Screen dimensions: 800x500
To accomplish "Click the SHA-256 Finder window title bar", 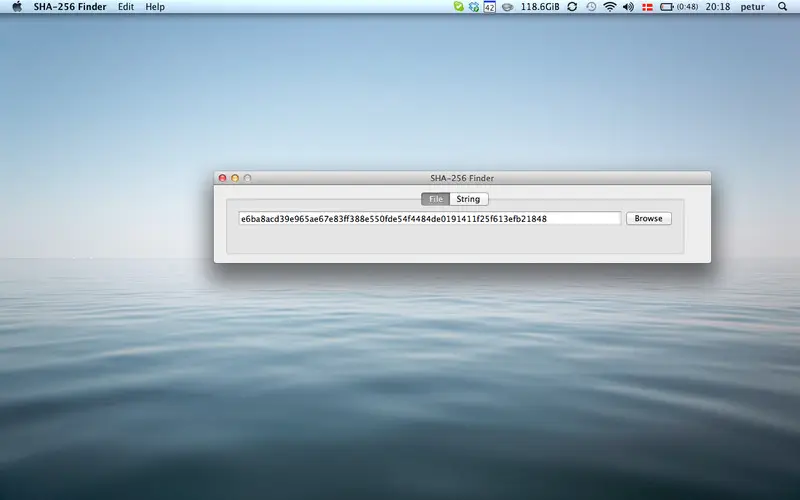I will pyautogui.click(x=462, y=178).
